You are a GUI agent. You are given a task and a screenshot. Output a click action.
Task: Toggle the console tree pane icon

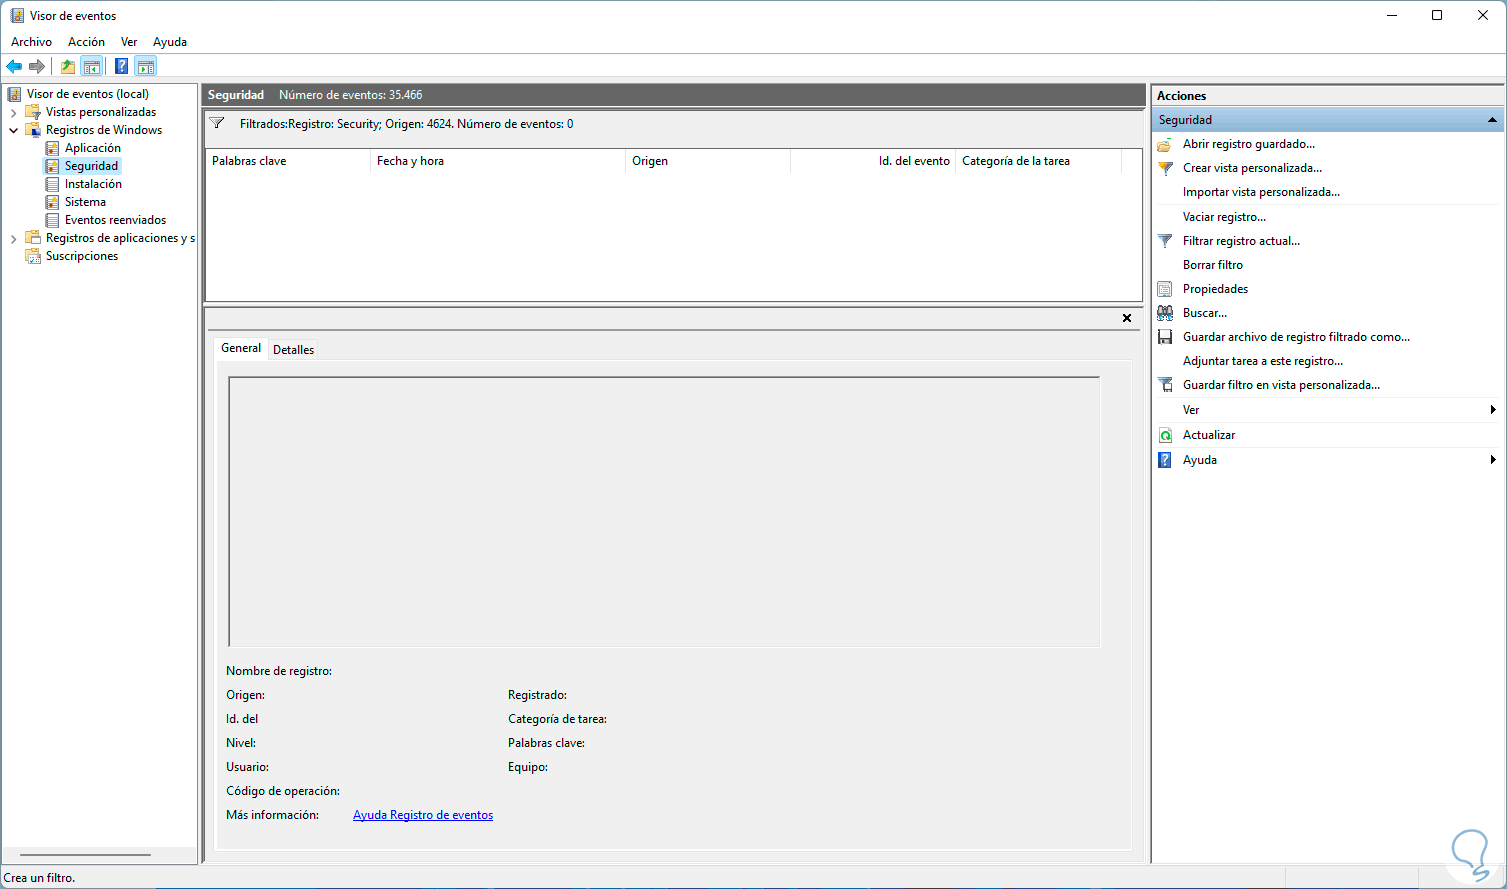[x=92, y=67]
